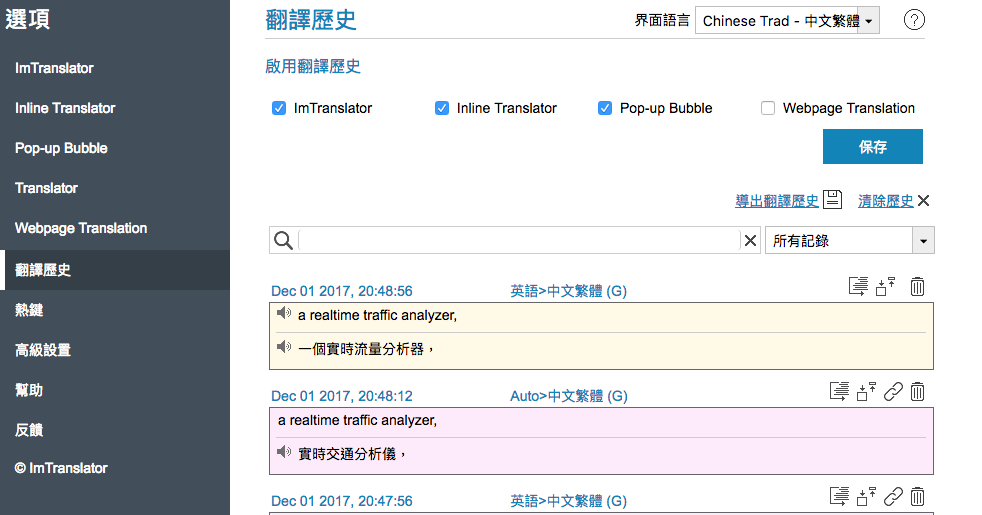Click the second icon in the 20:48:12 row
Screen dimensions: 982x515
point(866,392)
